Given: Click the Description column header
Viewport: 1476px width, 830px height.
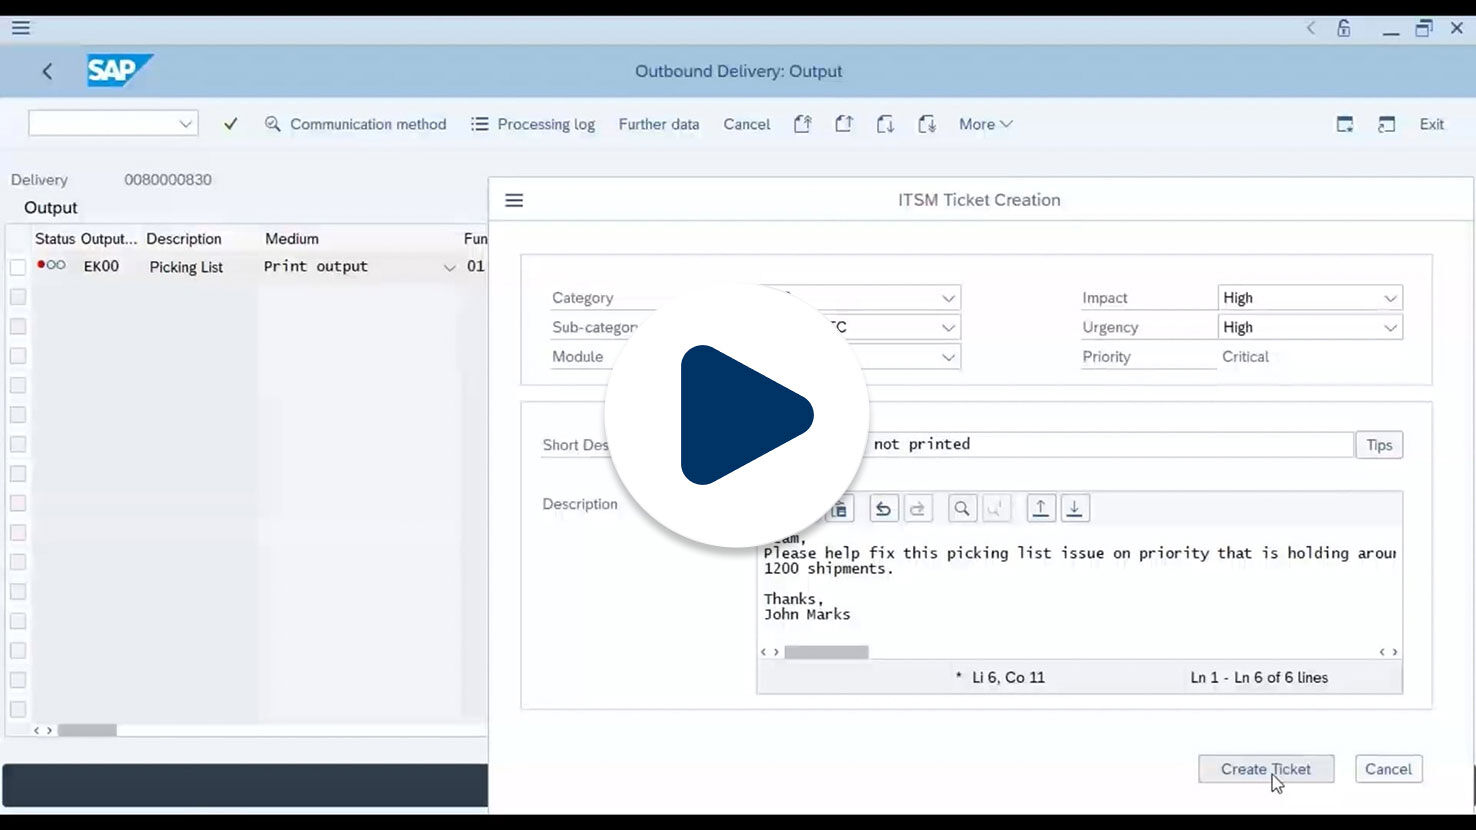Looking at the screenshot, I should point(184,239).
